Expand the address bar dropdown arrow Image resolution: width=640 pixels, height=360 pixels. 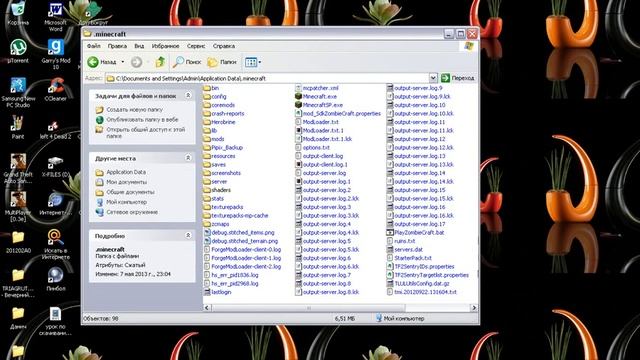433,78
